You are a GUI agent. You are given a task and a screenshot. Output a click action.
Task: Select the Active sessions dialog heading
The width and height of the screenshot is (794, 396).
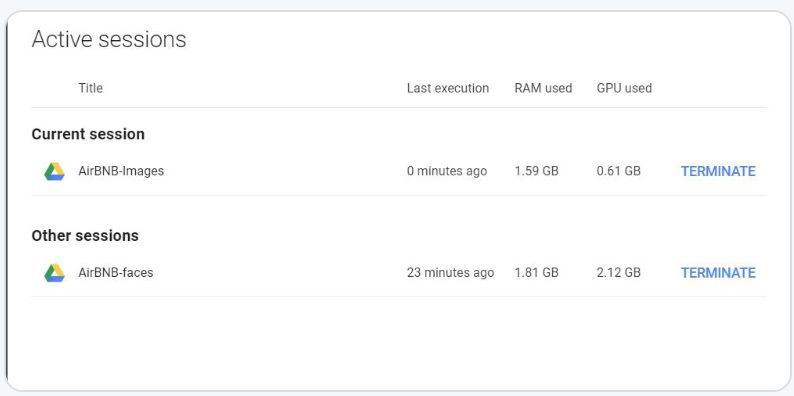[x=109, y=39]
